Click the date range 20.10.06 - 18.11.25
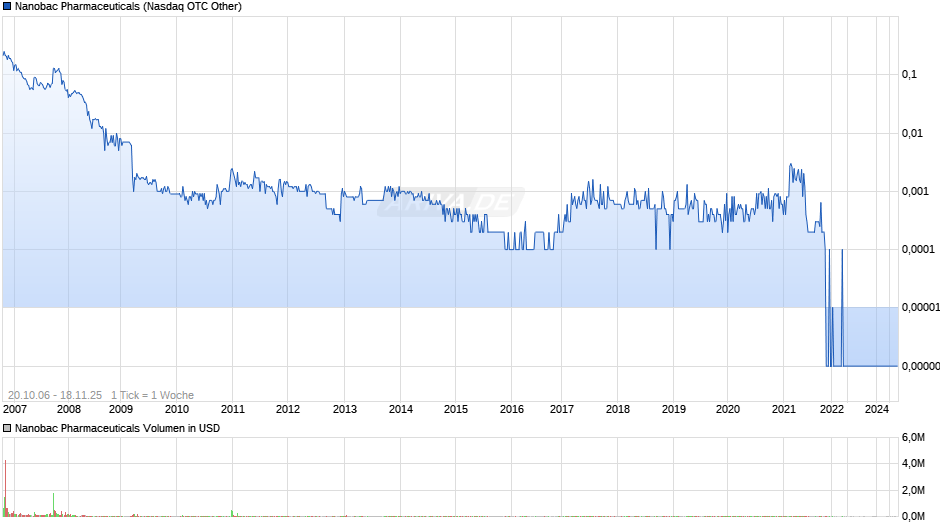The width and height of the screenshot is (940, 526). [55, 395]
